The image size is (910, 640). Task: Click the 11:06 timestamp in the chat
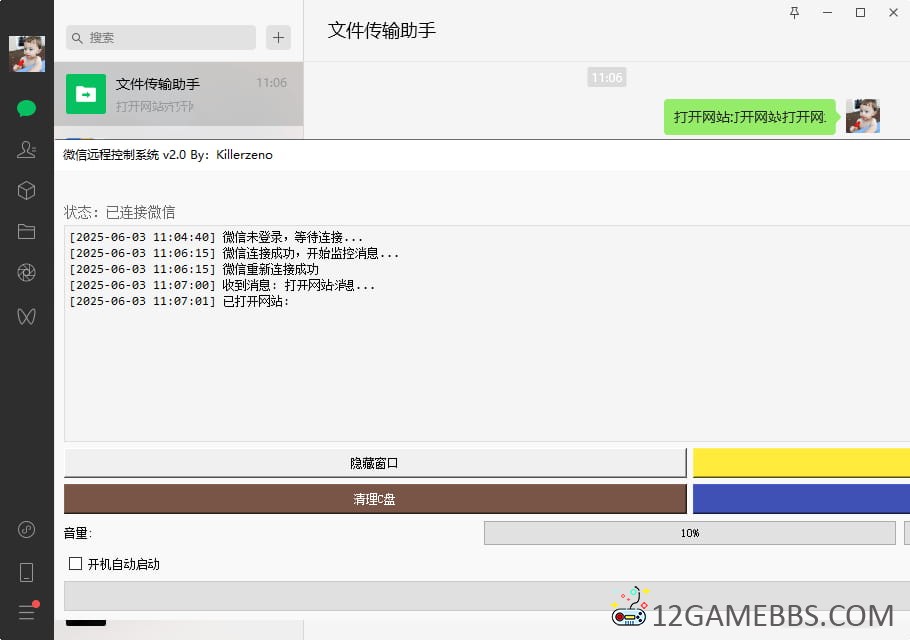tap(606, 78)
